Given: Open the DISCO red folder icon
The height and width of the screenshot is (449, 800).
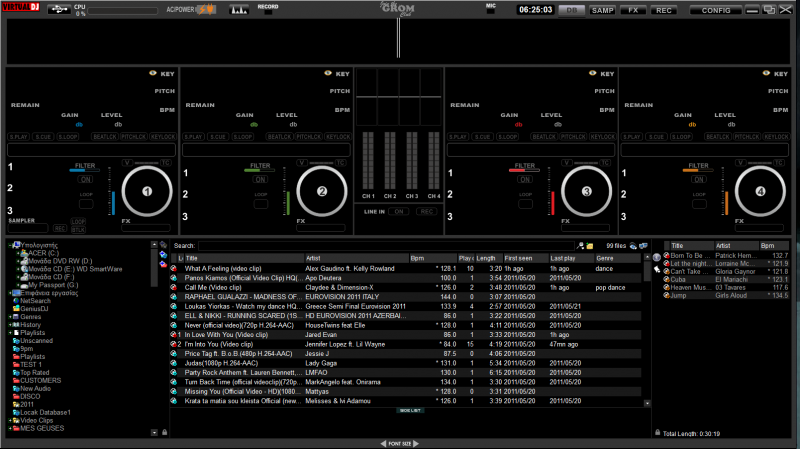Looking at the screenshot, I should pyautogui.click(x=16, y=396).
